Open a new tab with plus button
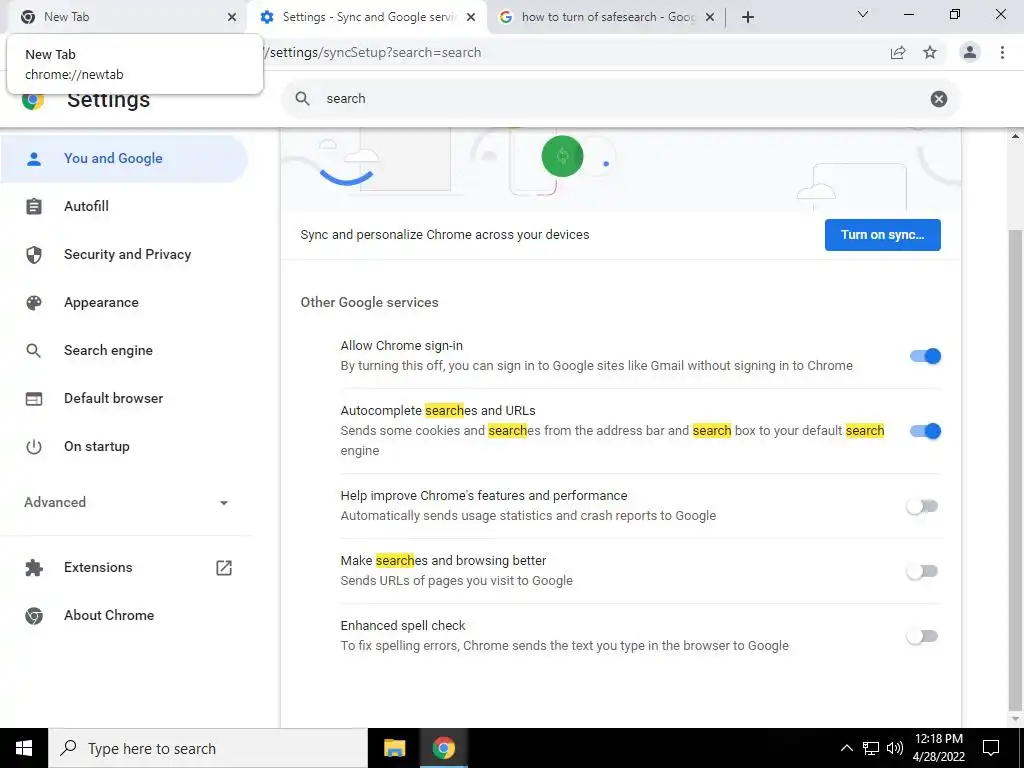The width and height of the screenshot is (1024, 768). (x=748, y=17)
